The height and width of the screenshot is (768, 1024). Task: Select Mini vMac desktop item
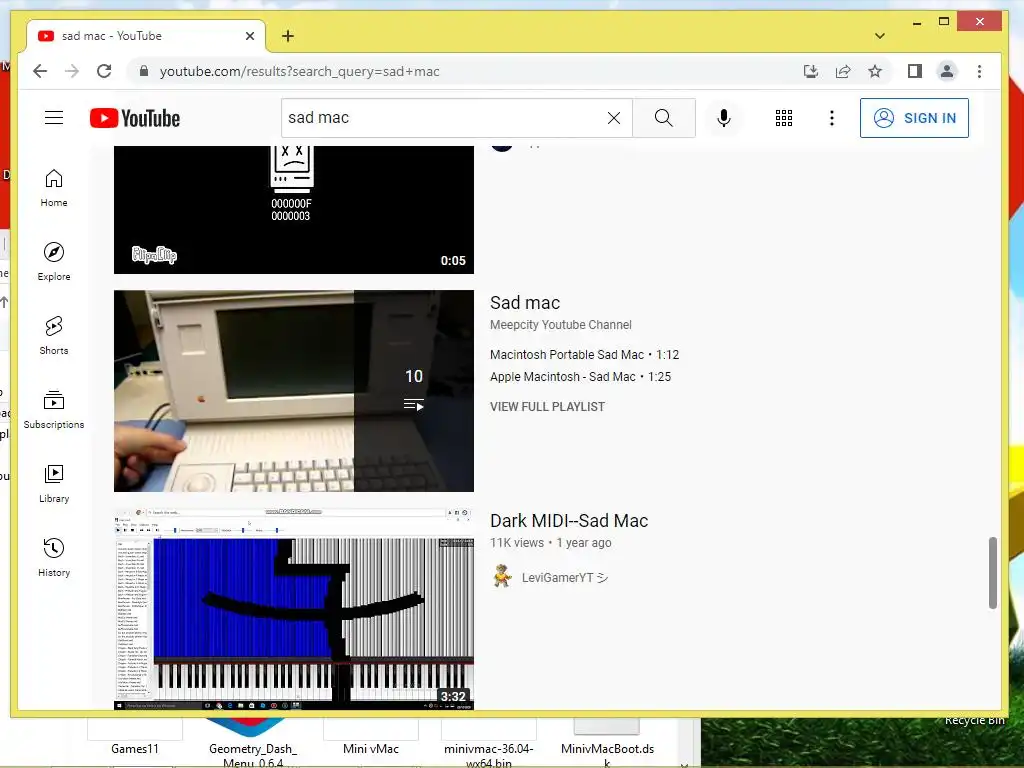point(371,748)
